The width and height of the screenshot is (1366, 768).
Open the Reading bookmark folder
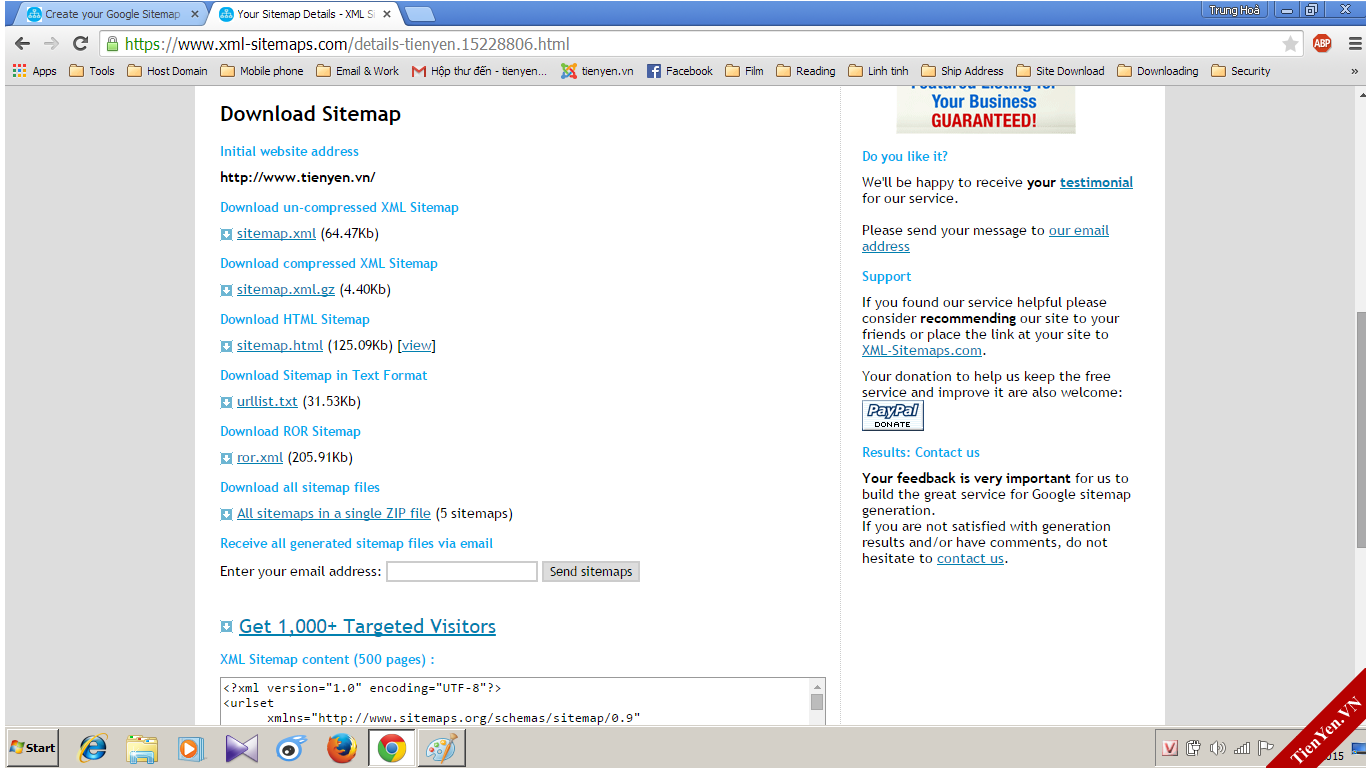[806, 71]
